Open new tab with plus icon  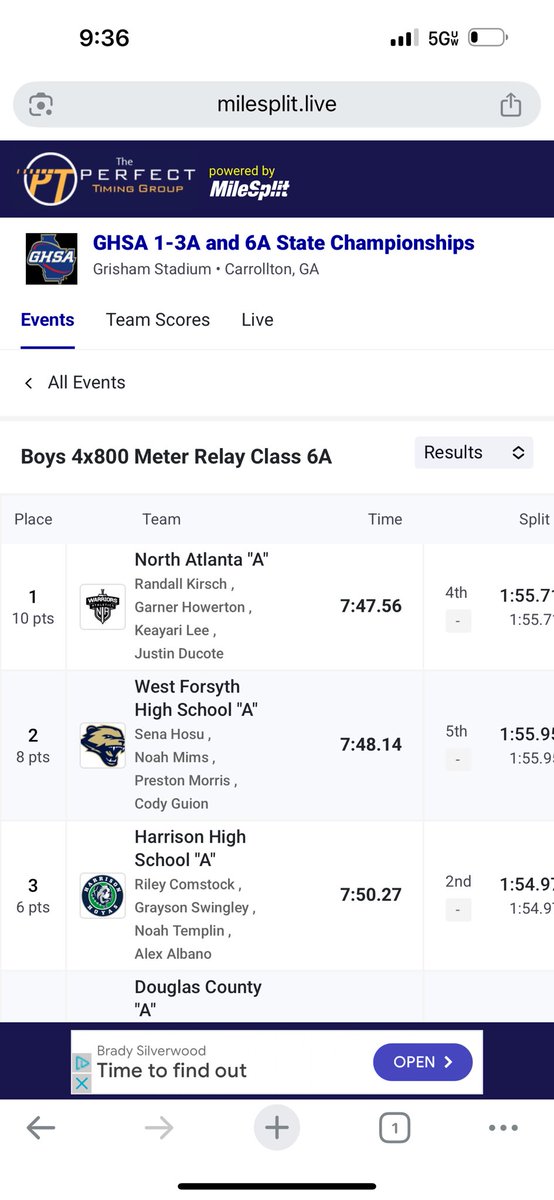click(277, 1128)
